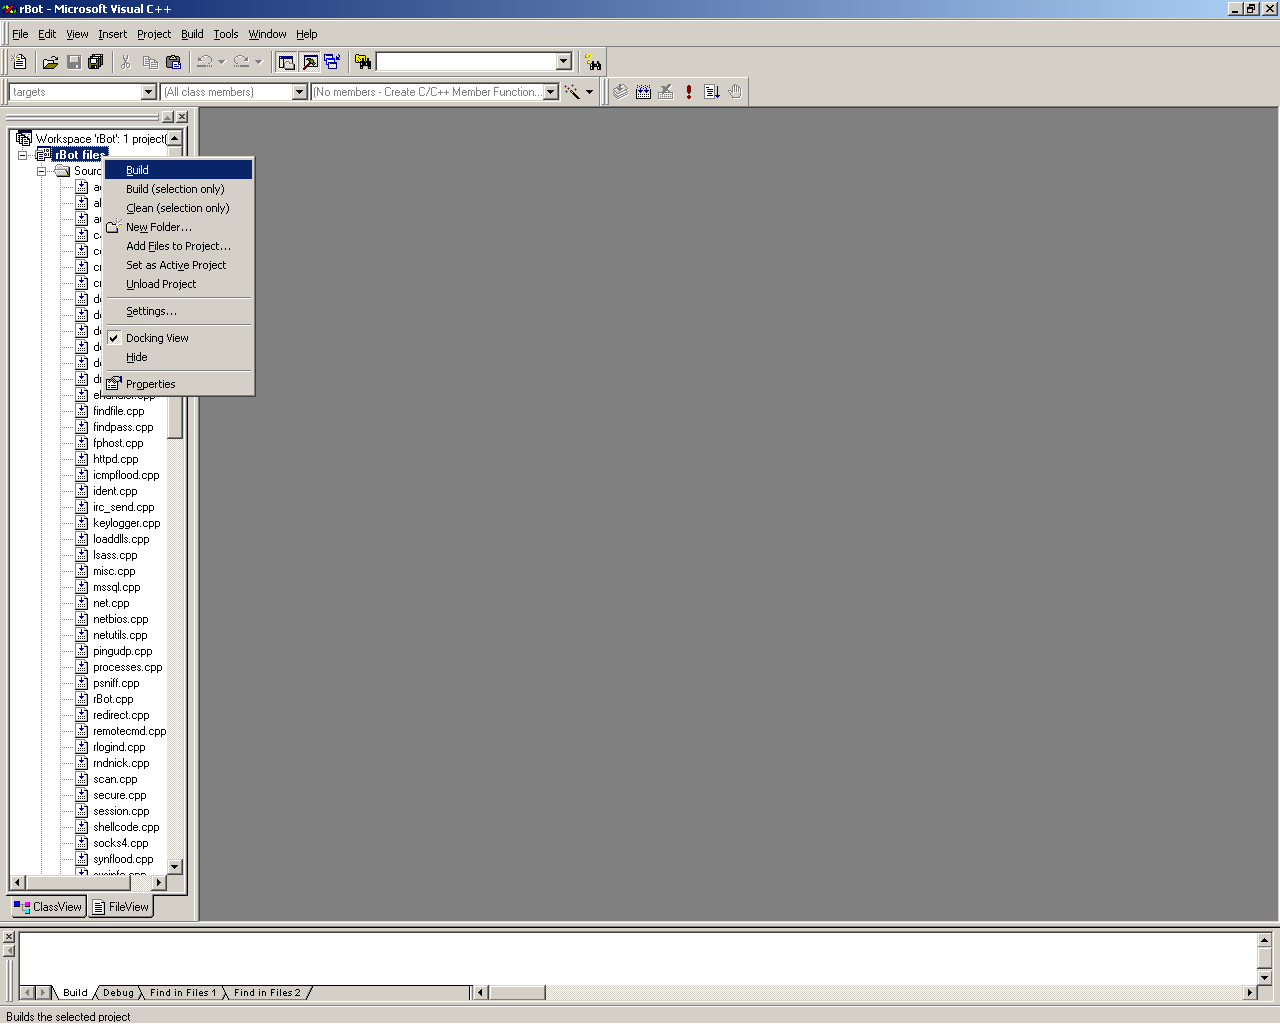Switch to the Debug output tab

point(118,993)
